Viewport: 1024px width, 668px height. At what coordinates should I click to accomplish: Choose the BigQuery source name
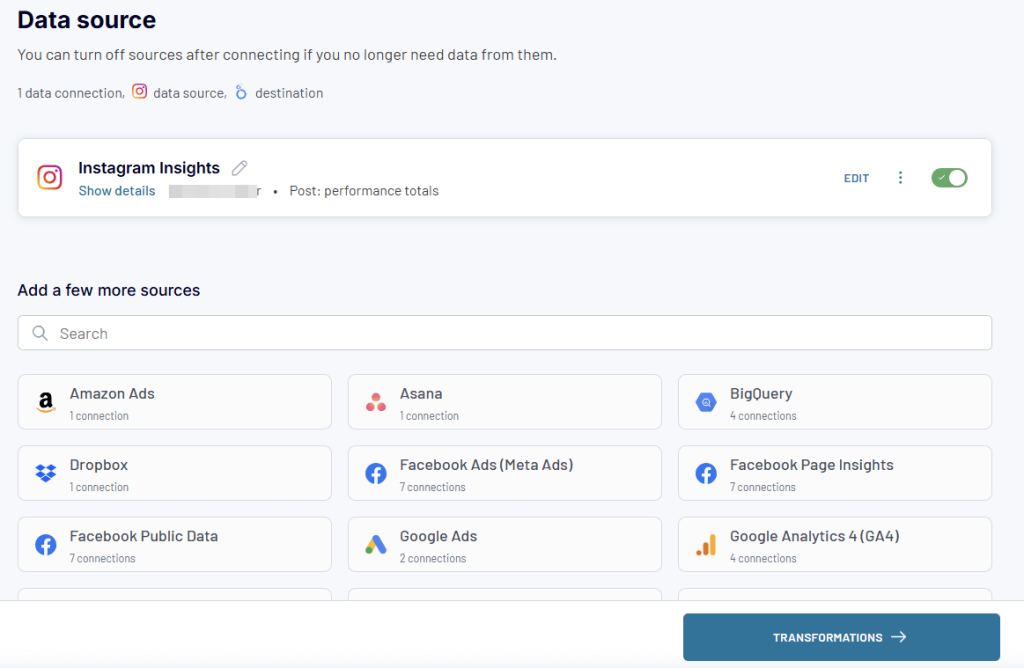(761, 394)
